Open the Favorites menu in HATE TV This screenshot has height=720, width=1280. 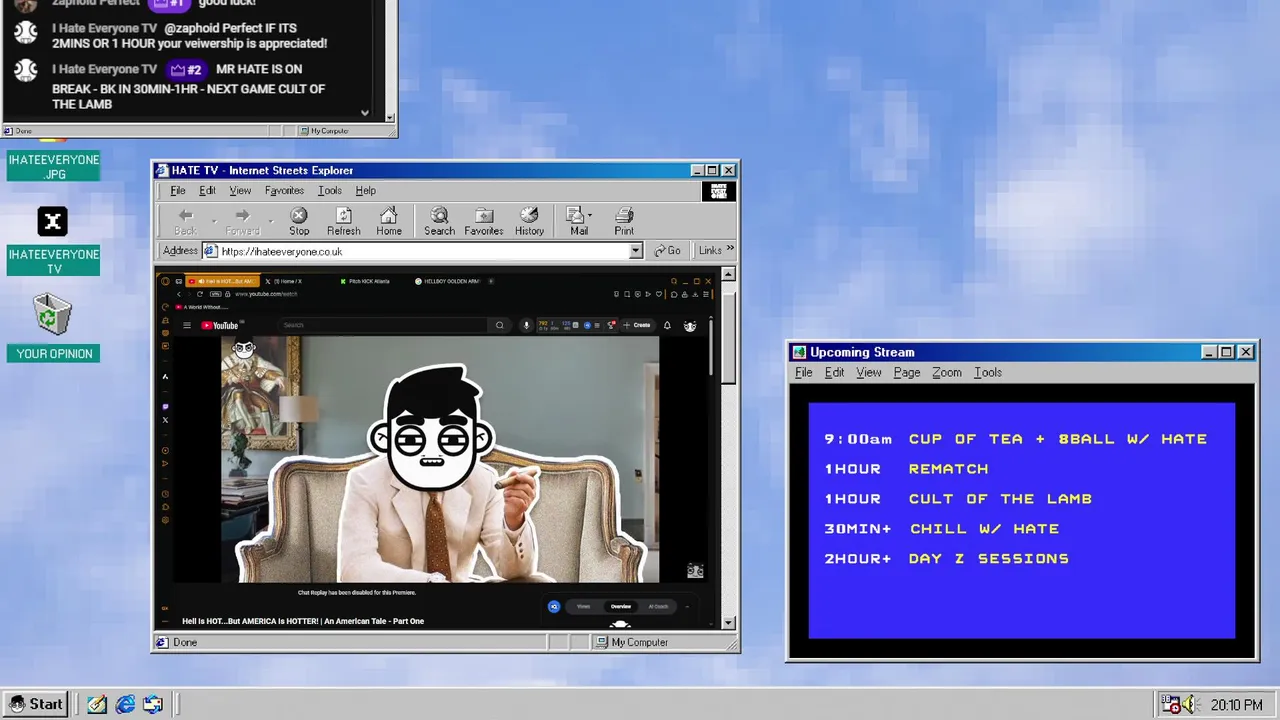(x=284, y=190)
